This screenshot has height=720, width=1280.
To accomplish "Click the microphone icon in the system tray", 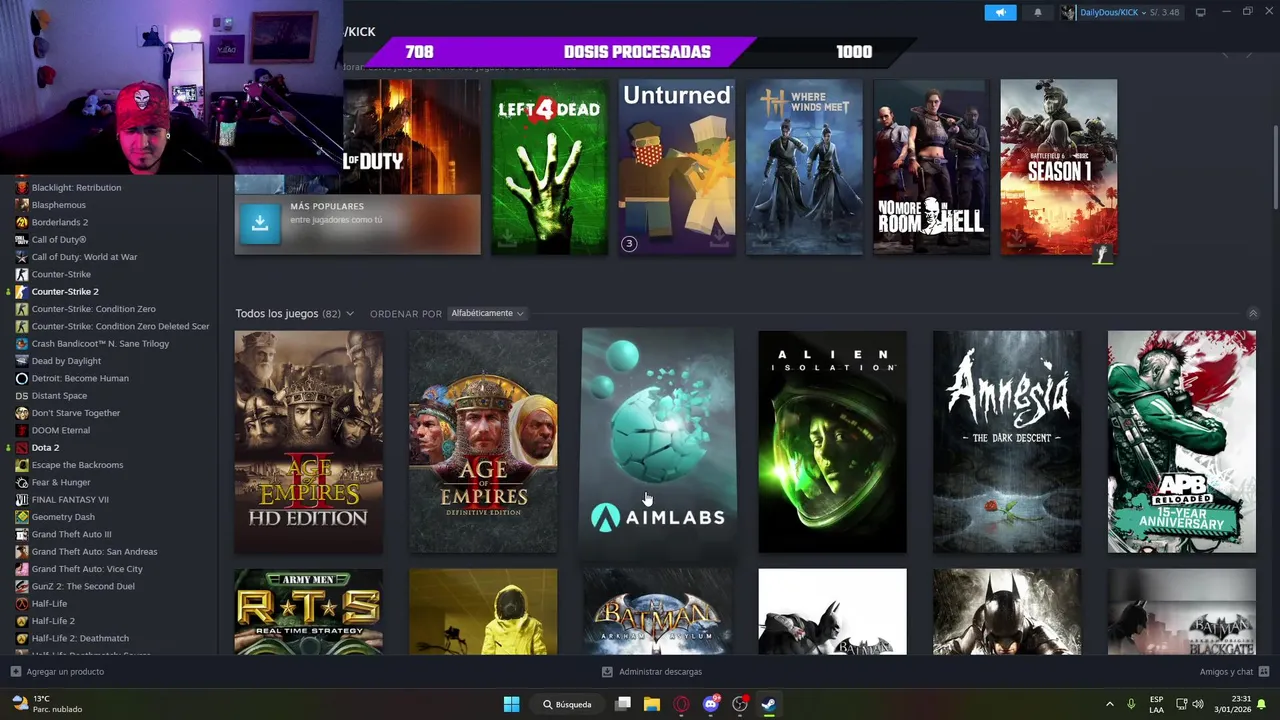I will coord(1131,704).
